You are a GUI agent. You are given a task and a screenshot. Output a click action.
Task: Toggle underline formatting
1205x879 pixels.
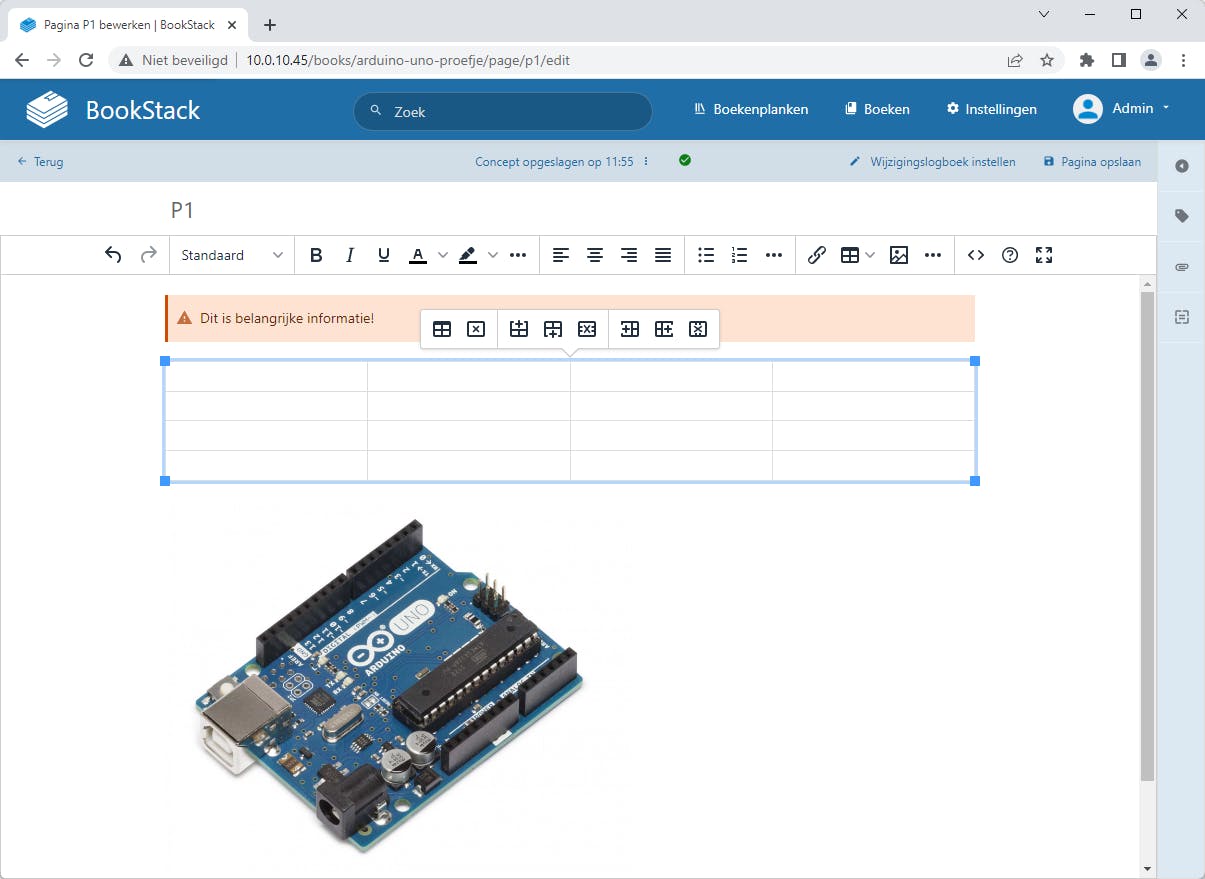384,255
